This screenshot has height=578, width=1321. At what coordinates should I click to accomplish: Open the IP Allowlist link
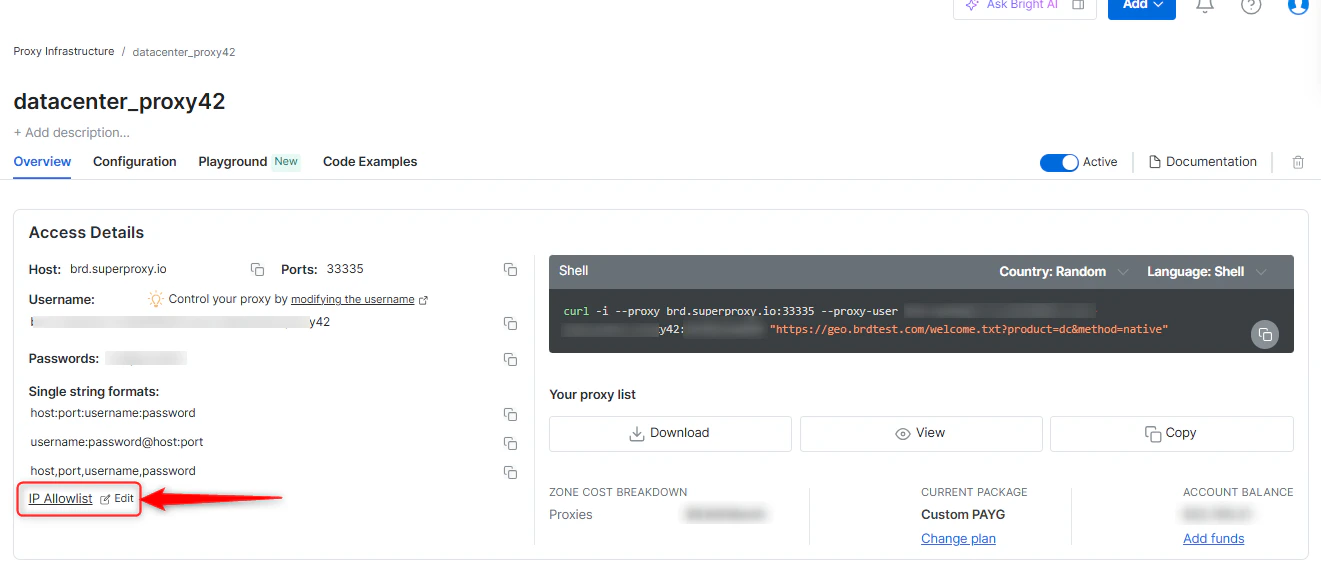[x=60, y=498]
